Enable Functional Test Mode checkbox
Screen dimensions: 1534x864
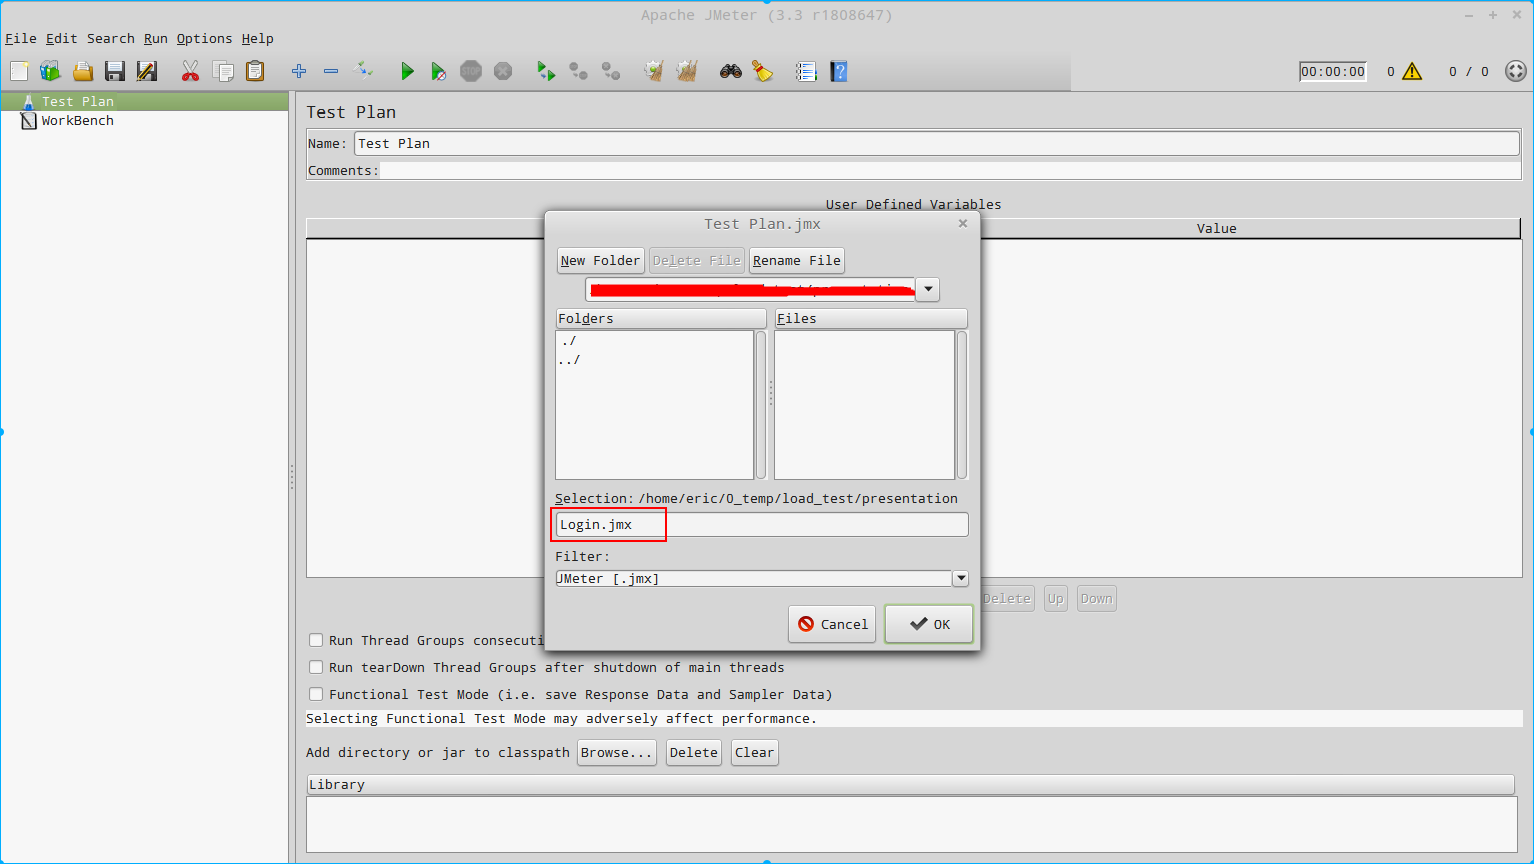(316, 694)
